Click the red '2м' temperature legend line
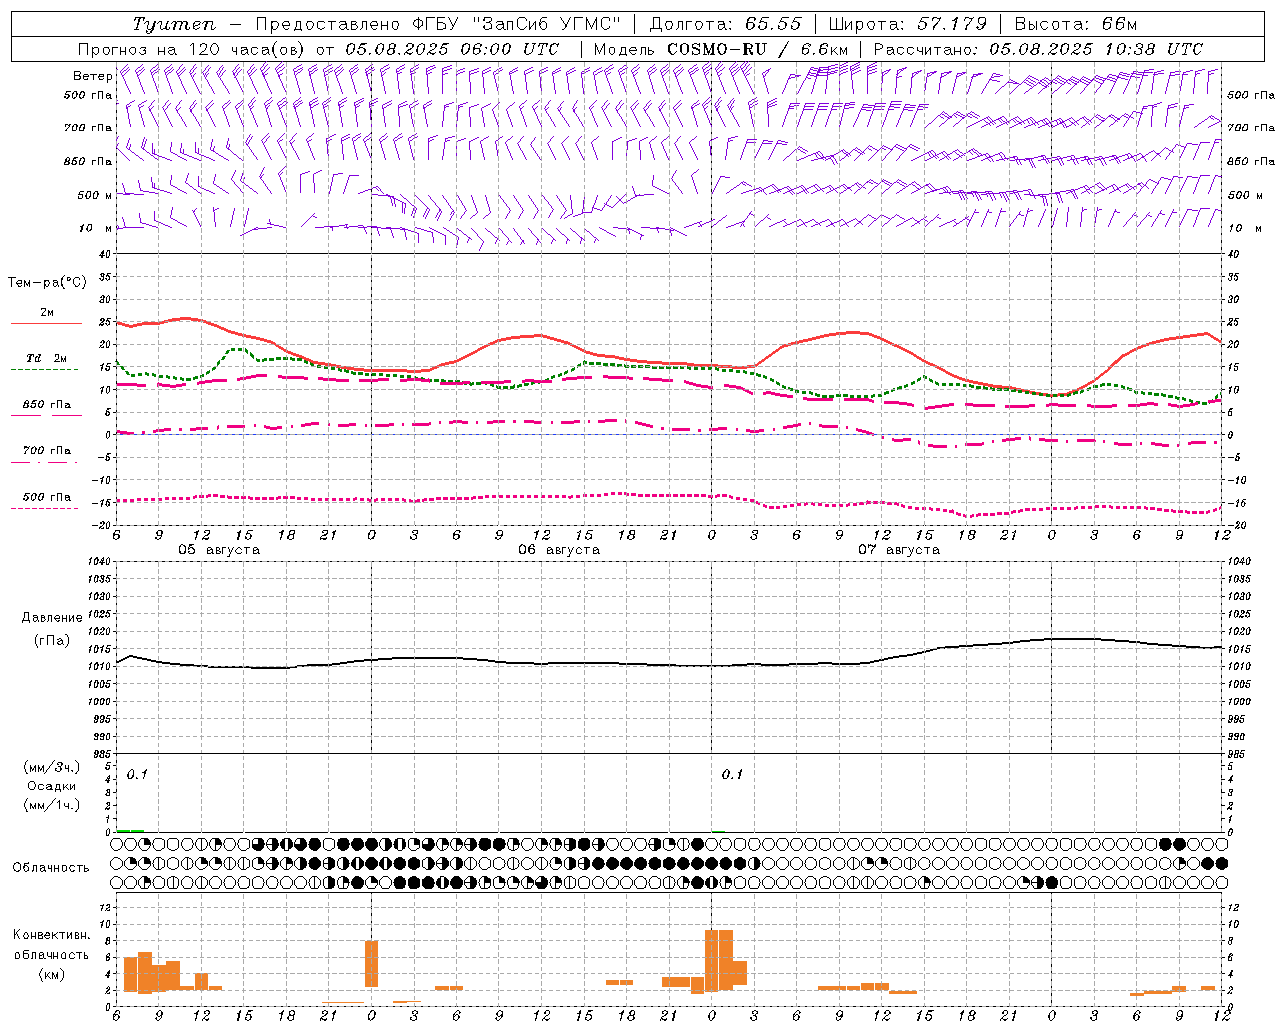The width and height of the screenshot is (1280, 1024). point(46,324)
